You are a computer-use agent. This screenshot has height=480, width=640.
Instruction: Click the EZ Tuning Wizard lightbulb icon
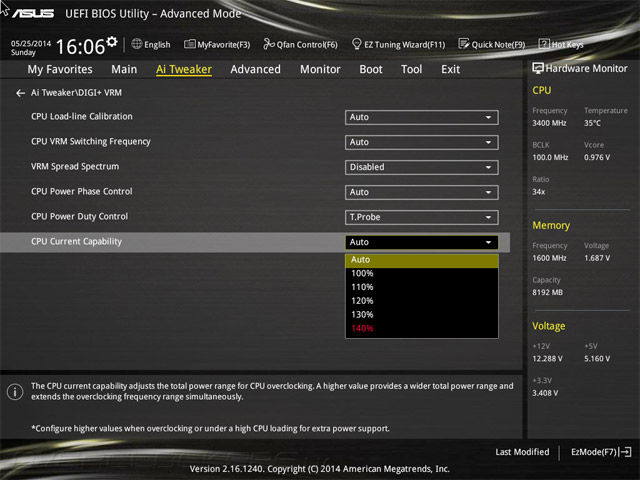coord(356,44)
